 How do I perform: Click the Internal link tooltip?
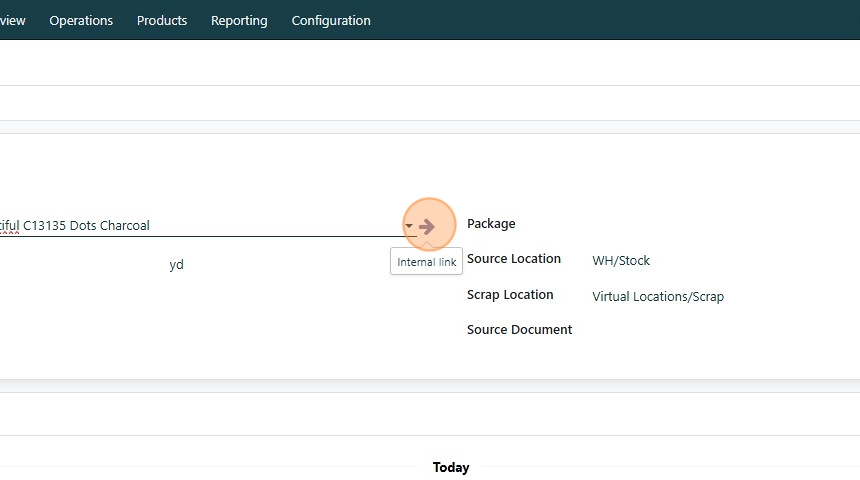click(x=427, y=262)
